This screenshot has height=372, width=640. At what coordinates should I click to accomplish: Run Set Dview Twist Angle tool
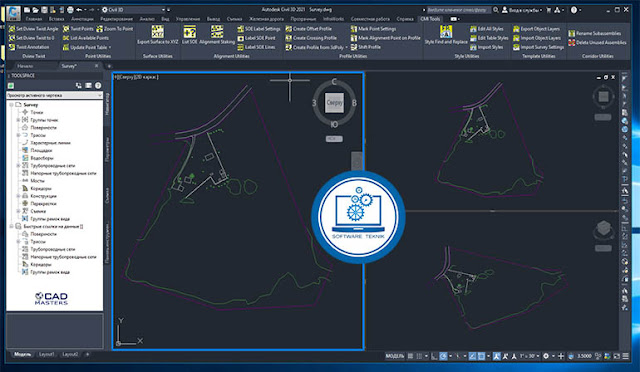pos(33,29)
